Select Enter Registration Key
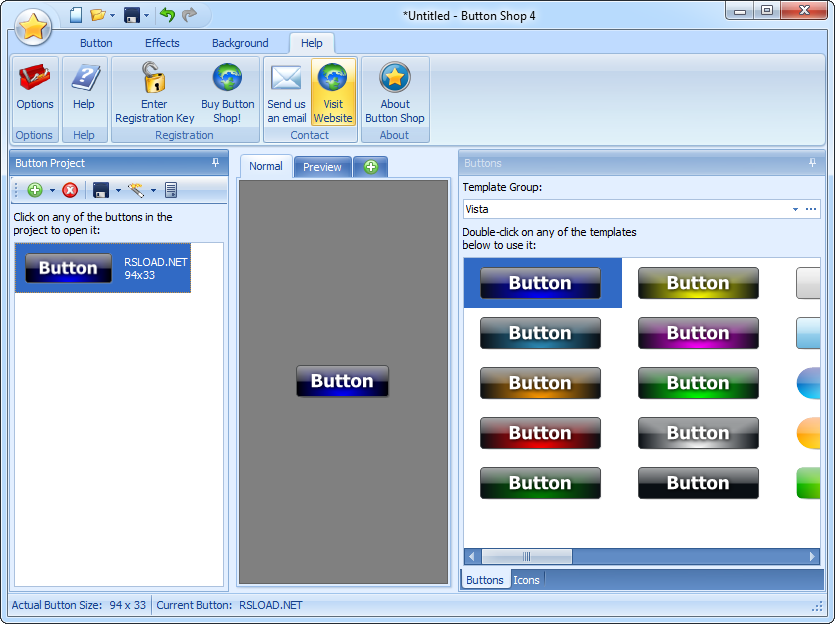835x624 pixels. 153,90
